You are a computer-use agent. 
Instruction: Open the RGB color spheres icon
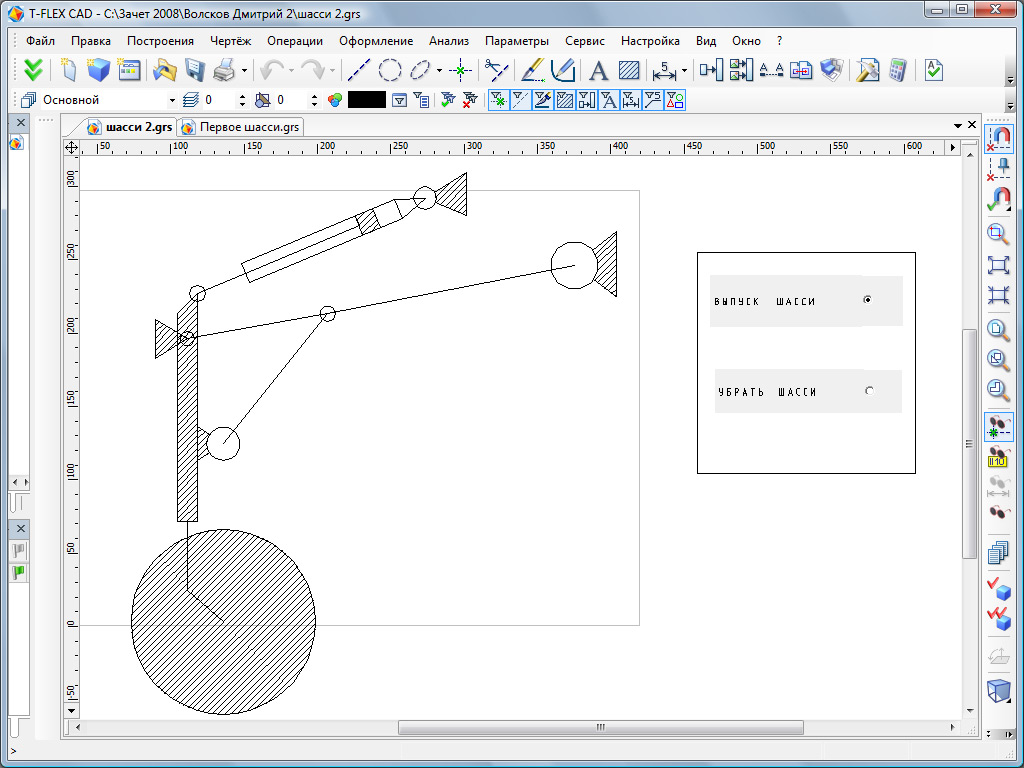[x=335, y=100]
